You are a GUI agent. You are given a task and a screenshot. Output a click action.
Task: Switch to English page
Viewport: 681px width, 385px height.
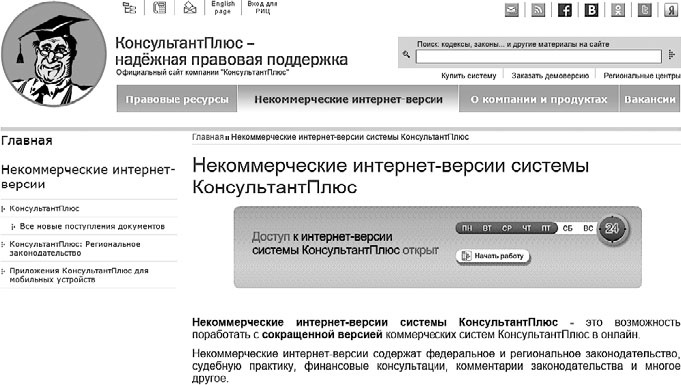click(223, 7)
